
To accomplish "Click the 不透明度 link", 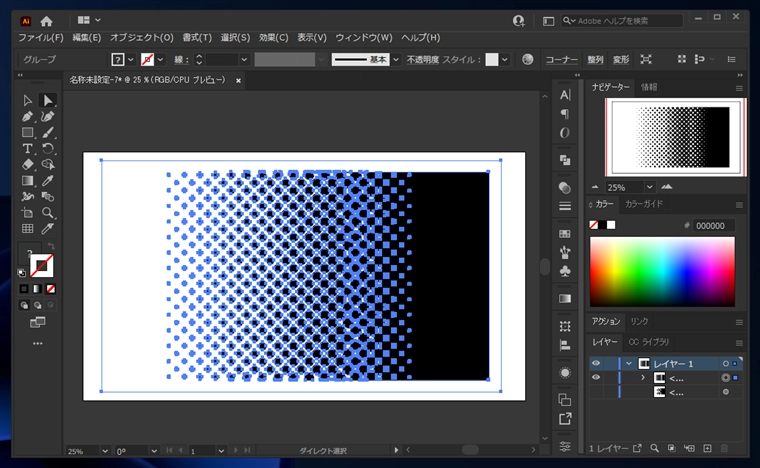I will (x=423, y=60).
